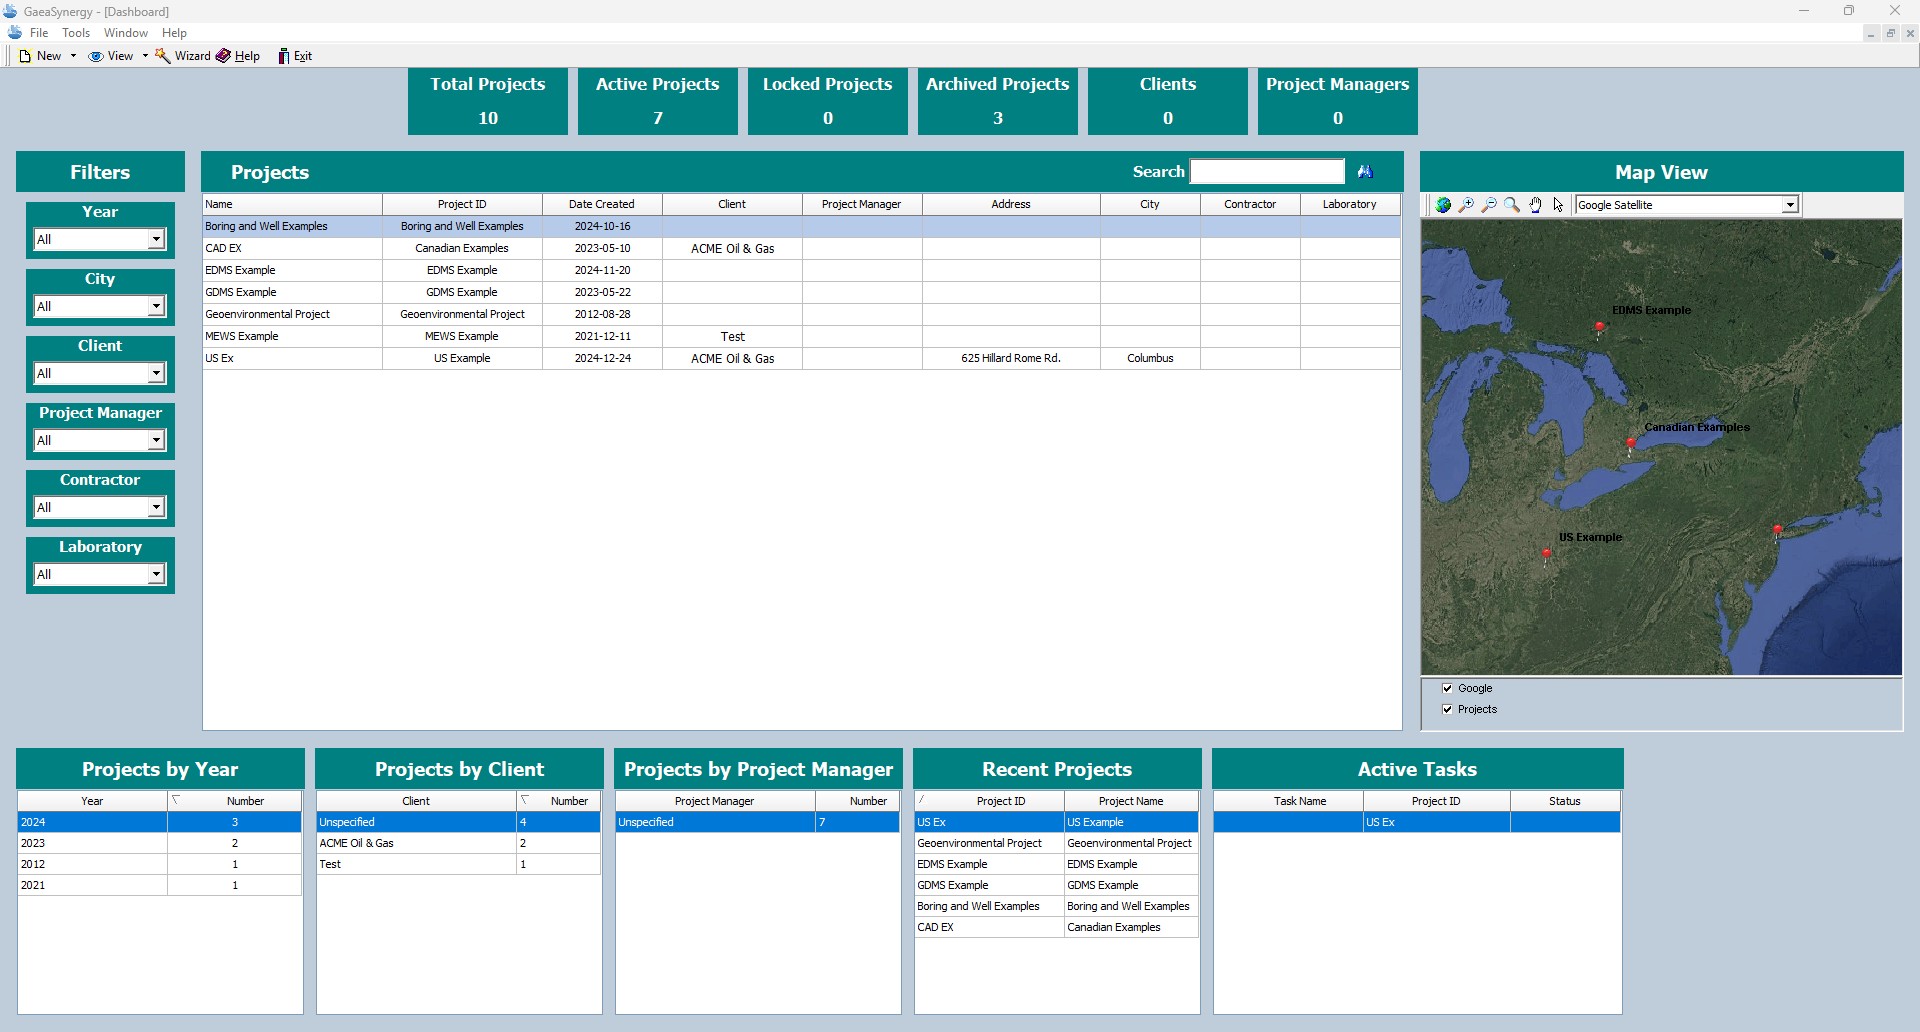The width and height of the screenshot is (1920, 1032).
Task: Click the Active Projects counter tile
Action: click(657, 101)
